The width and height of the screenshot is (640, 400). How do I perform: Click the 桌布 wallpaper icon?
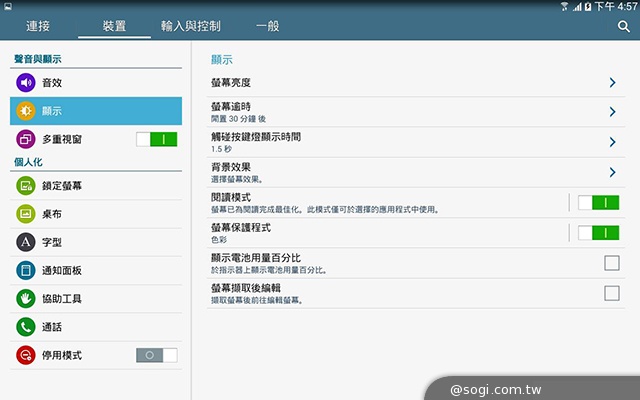coord(26,214)
